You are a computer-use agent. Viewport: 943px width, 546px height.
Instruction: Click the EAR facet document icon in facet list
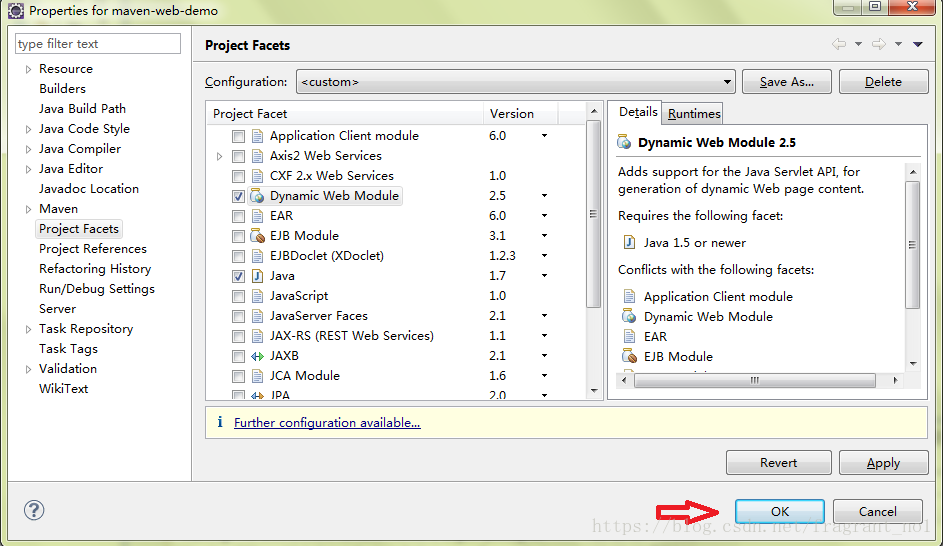257,216
